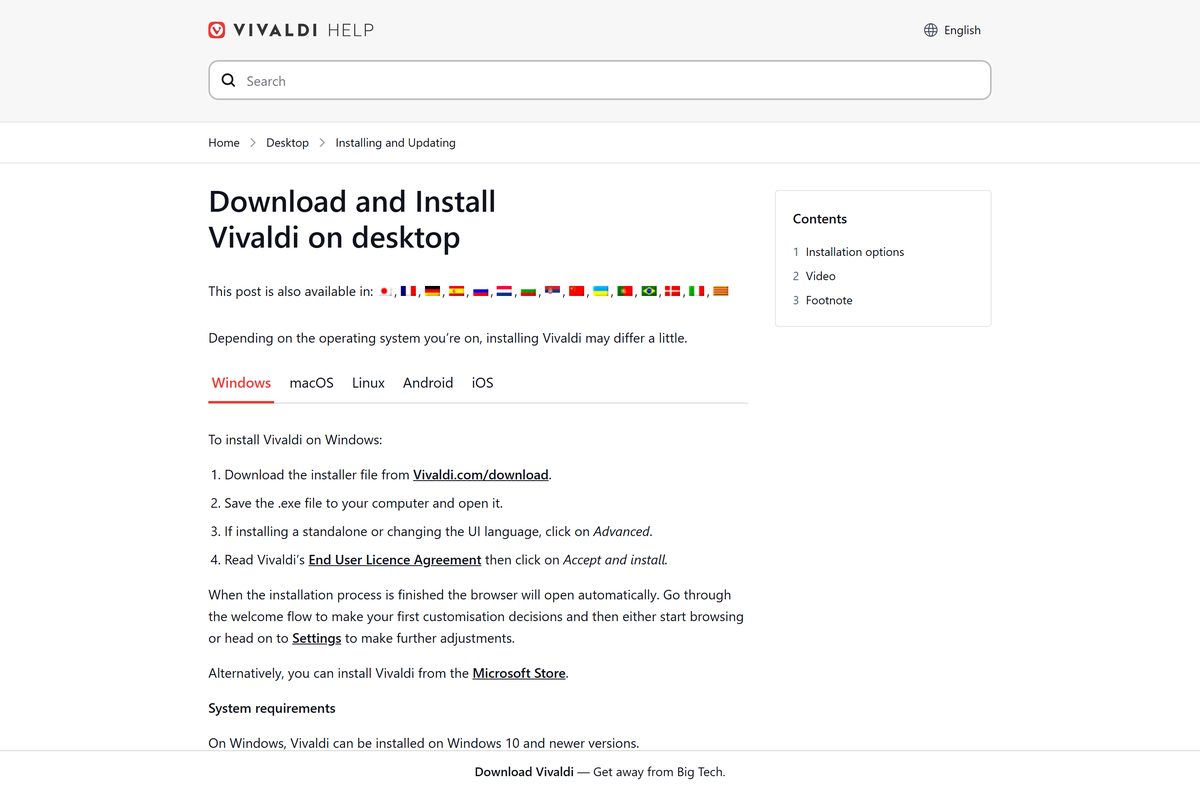Click the globe language icon
This screenshot has width=1200, height=792.
pos(931,30)
